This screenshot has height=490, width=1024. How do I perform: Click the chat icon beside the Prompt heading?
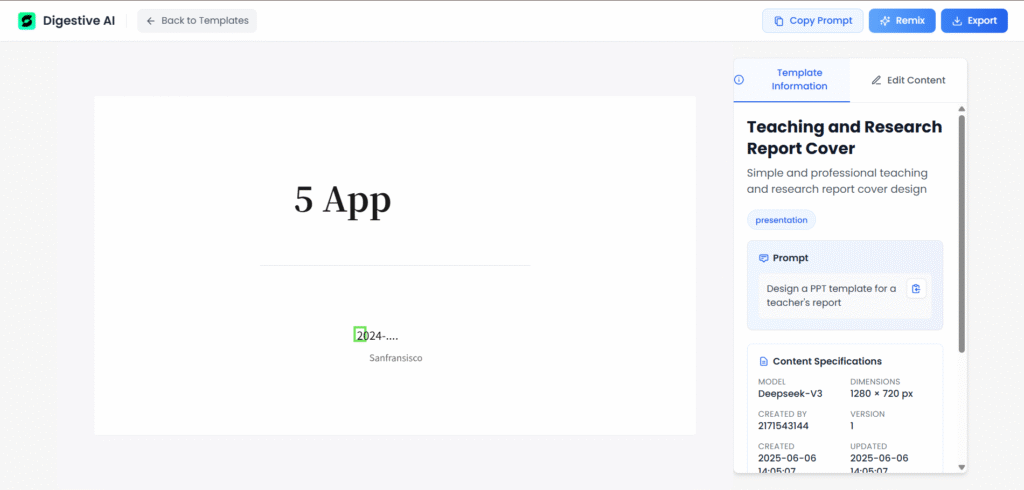pos(763,258)
